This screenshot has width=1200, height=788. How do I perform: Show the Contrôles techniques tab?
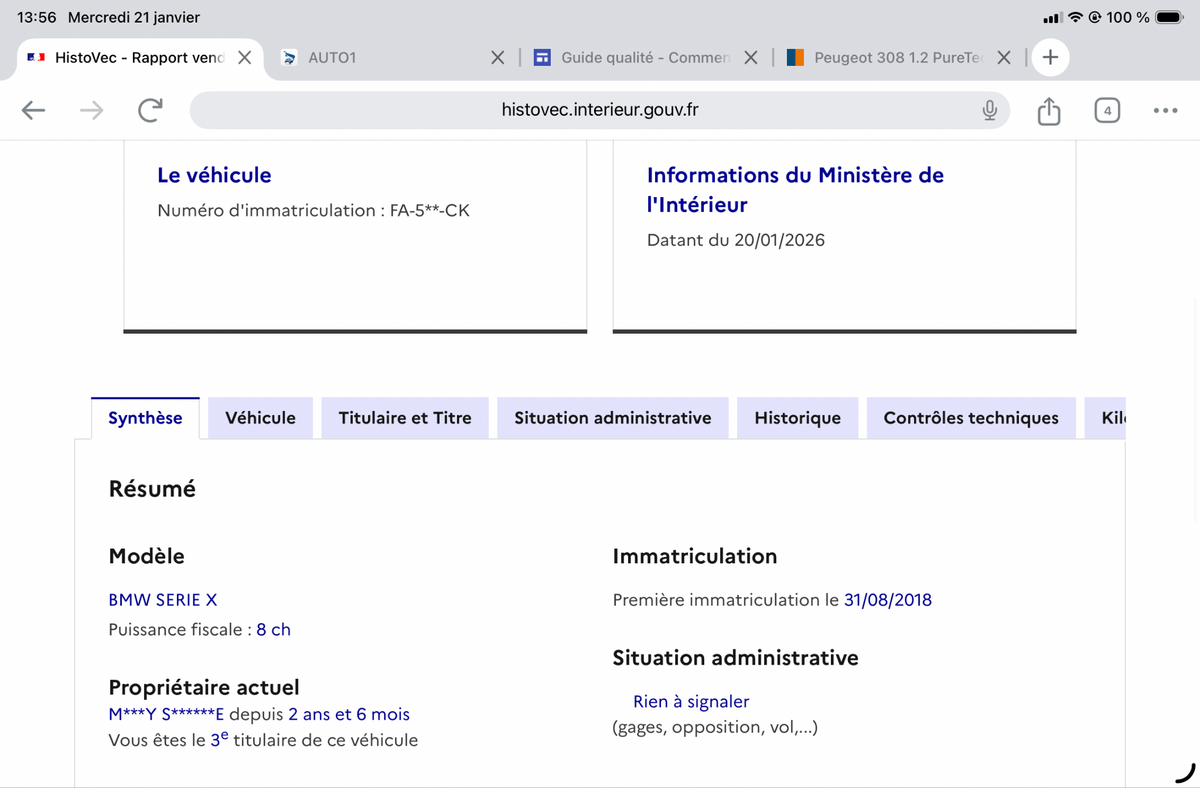click(970, 418)
